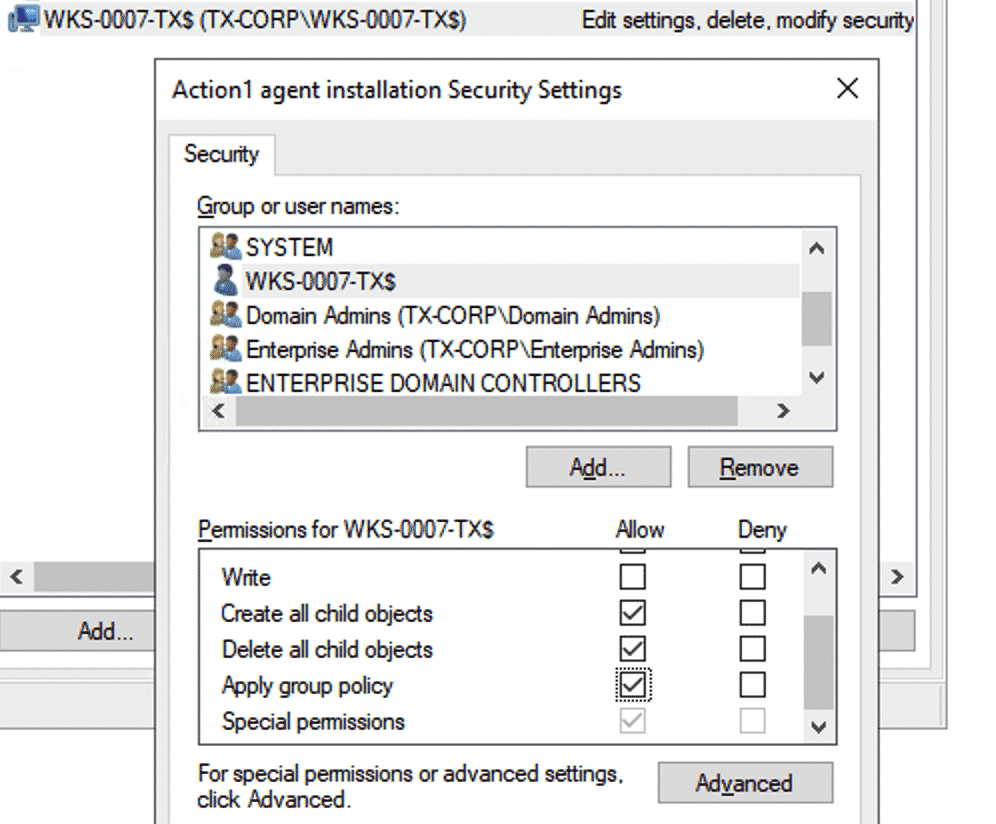Click the group list scroll right arrow
996x824 pixels.
point(783,411)
